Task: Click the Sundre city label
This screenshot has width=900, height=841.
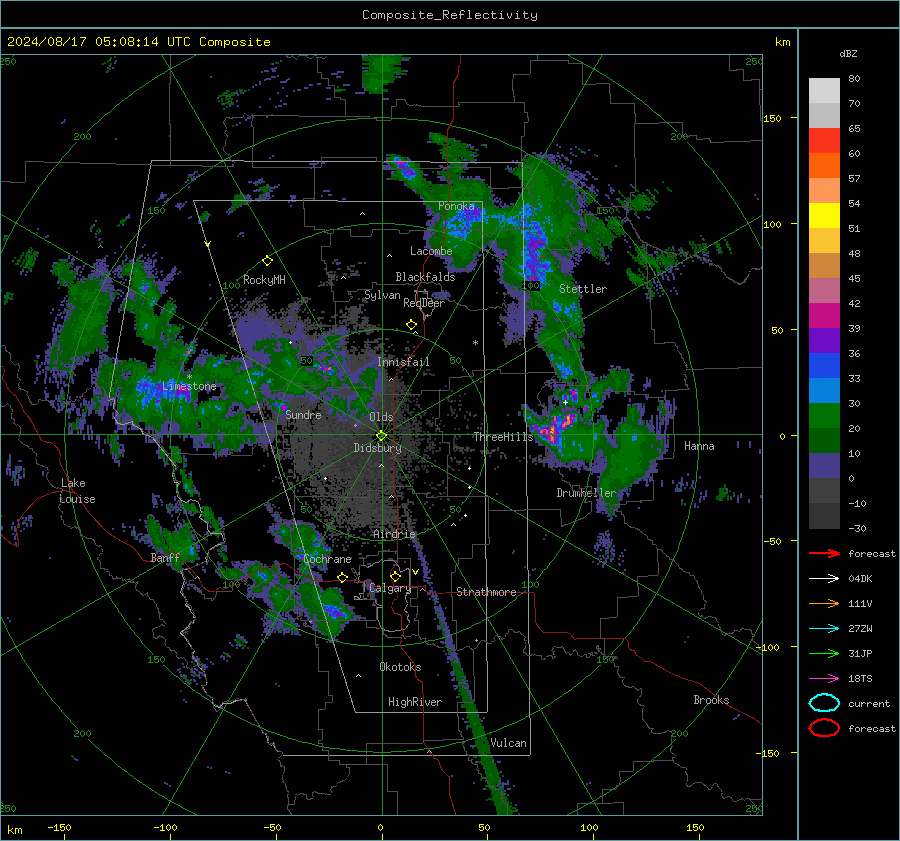Action: (303, 414)
